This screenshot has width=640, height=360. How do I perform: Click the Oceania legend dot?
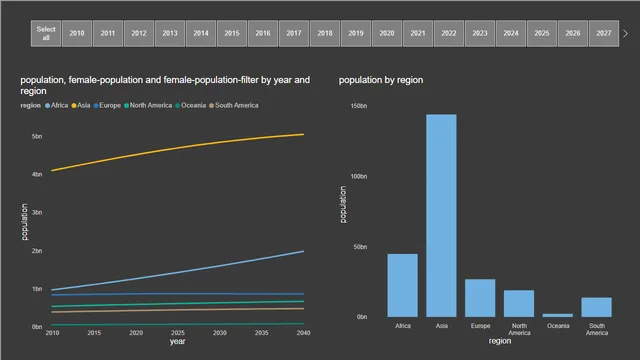(x=178, y=106)
